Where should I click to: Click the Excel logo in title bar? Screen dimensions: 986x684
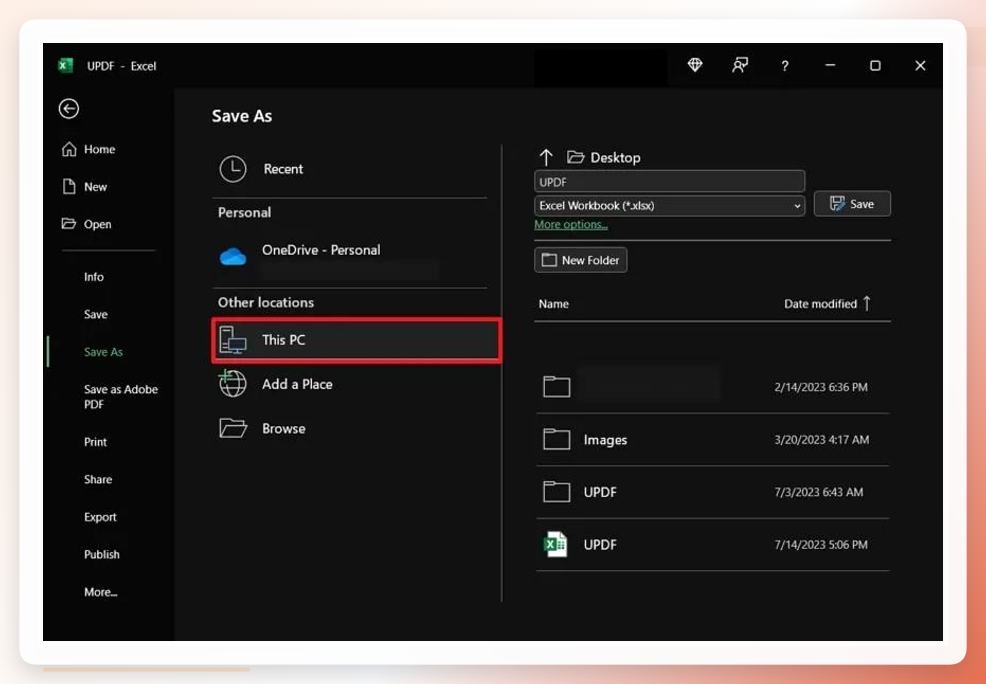coord(65,65)
